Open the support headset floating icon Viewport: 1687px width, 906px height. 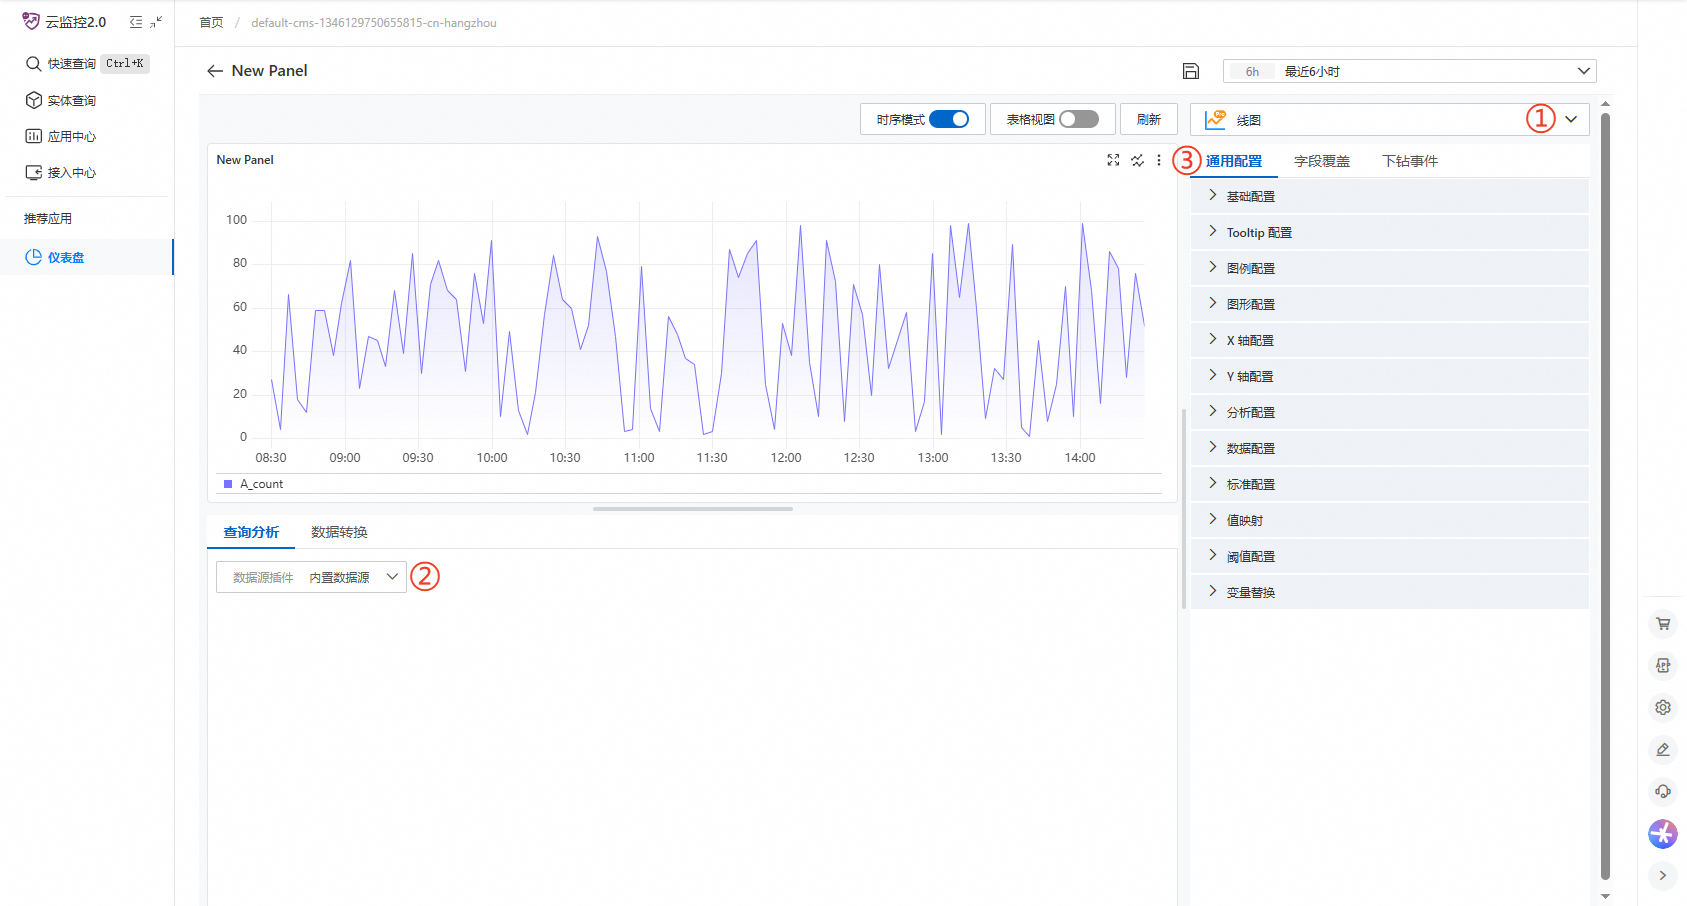point(1663,791)
